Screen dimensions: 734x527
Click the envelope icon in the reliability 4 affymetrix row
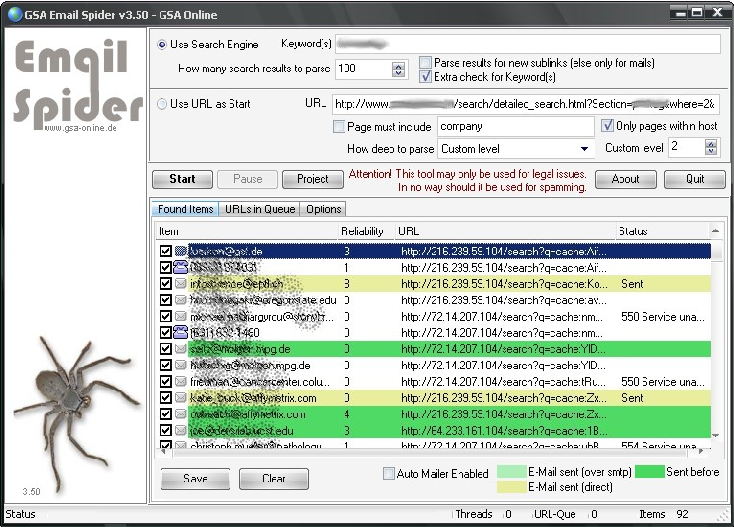point(180,414)
